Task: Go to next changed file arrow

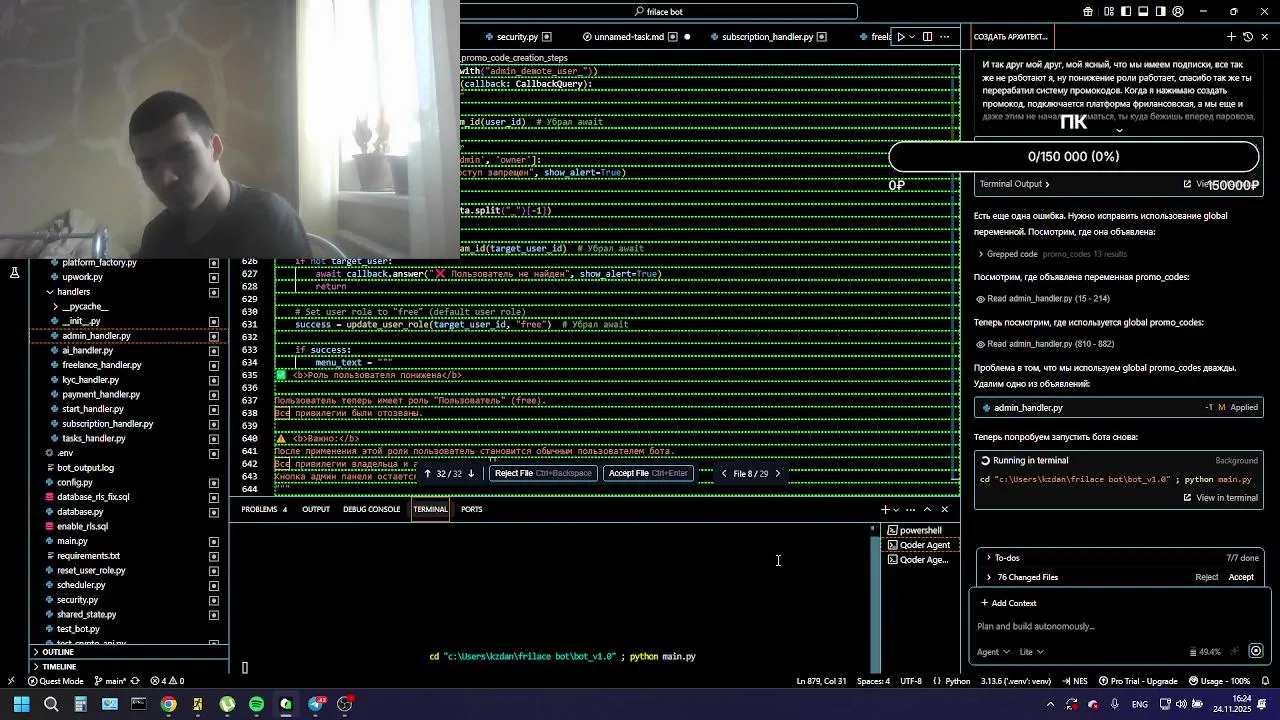Action: pos(777,474)
